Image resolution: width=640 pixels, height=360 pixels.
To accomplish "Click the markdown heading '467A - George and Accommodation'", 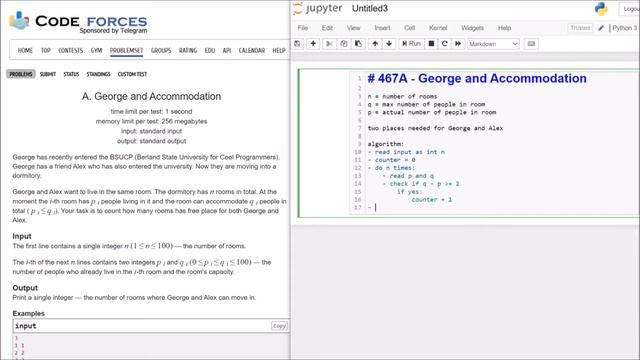I will [477, 78].
